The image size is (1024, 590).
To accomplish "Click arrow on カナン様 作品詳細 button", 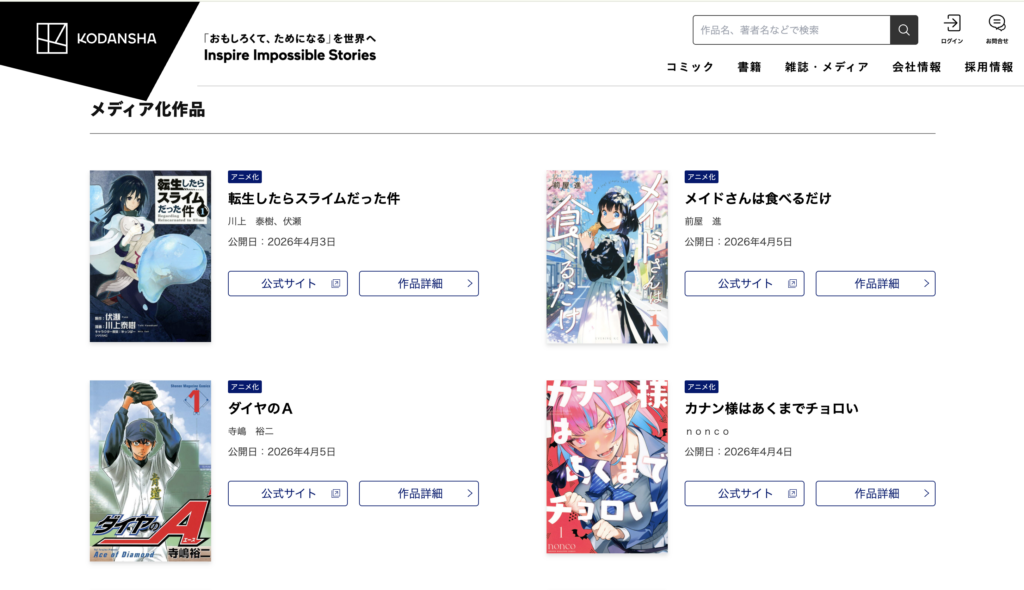I will (926, 493).
